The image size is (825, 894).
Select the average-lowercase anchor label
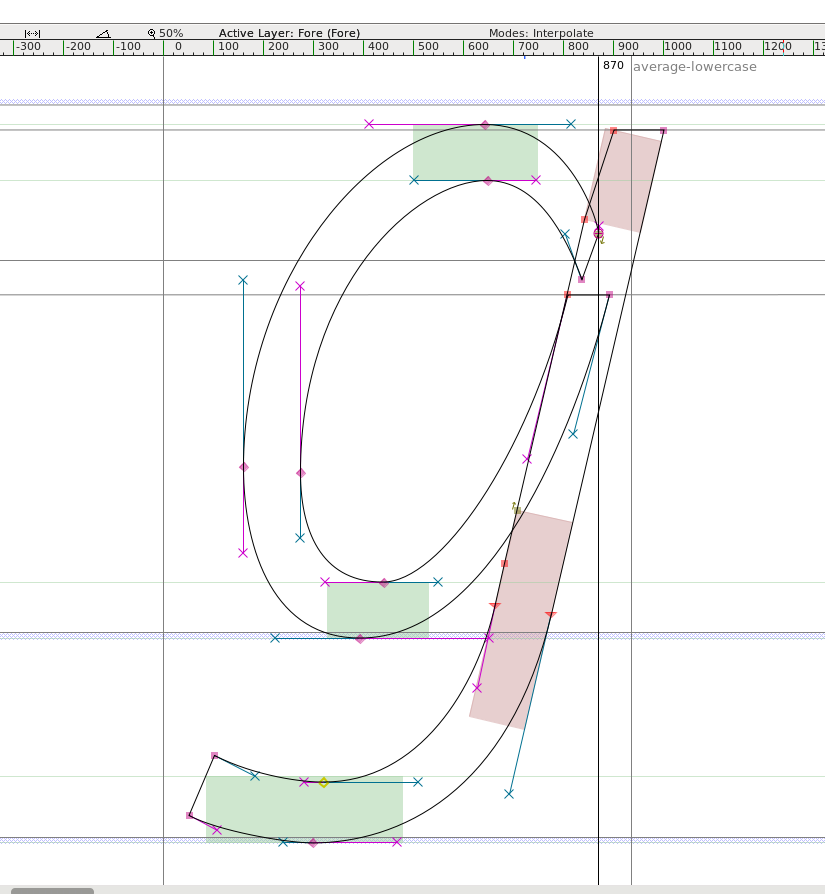click(694, 67)
